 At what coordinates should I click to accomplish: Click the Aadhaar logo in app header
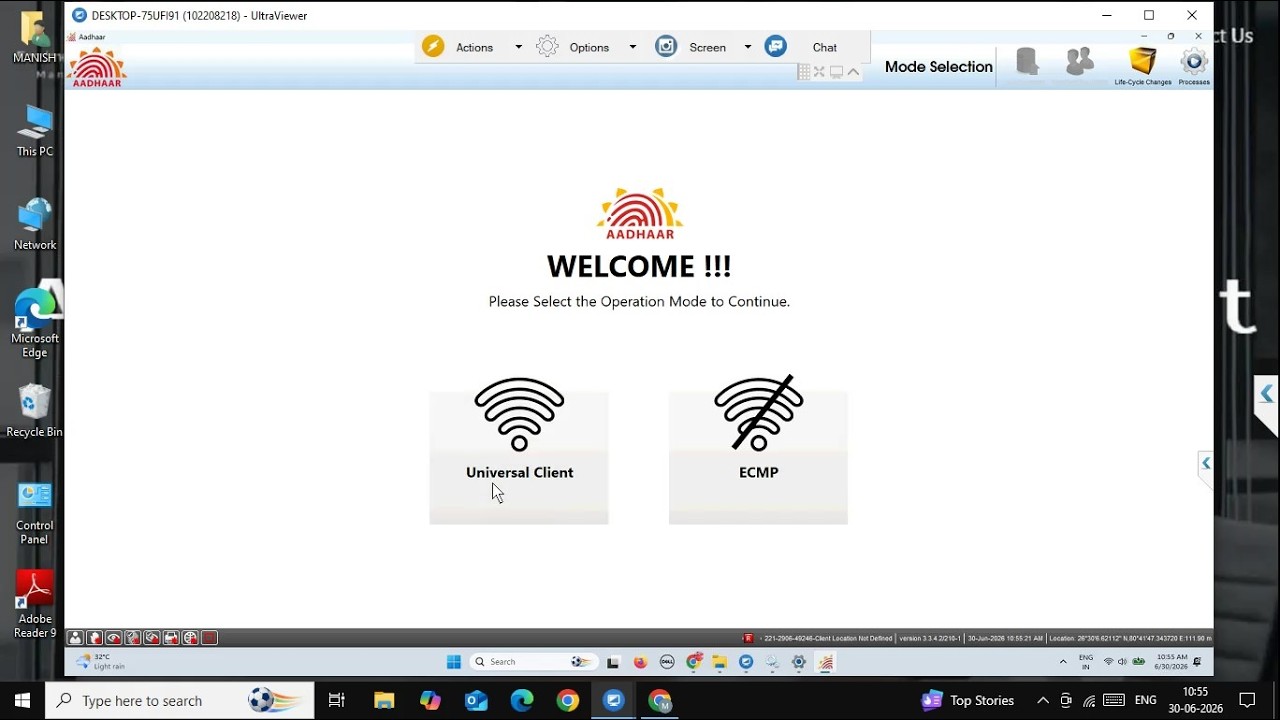click(97, 67)
